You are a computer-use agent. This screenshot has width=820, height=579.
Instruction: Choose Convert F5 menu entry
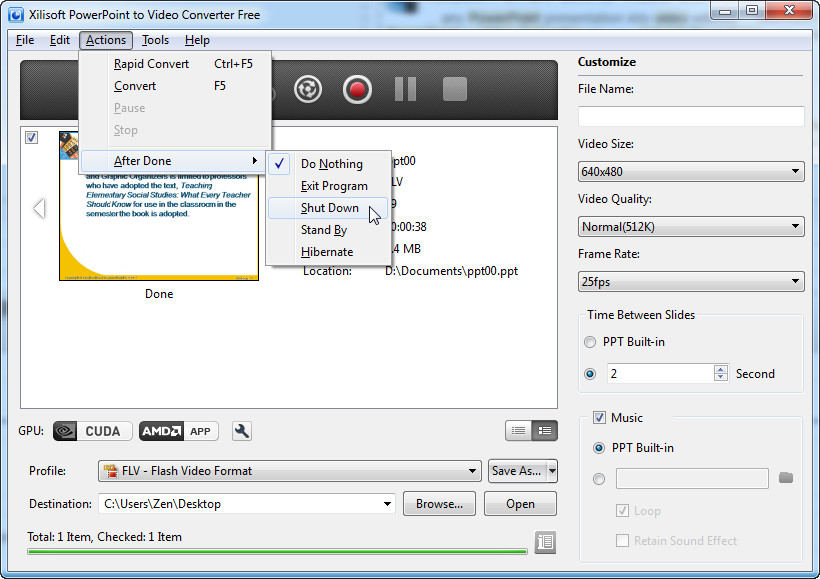(175, 86)
